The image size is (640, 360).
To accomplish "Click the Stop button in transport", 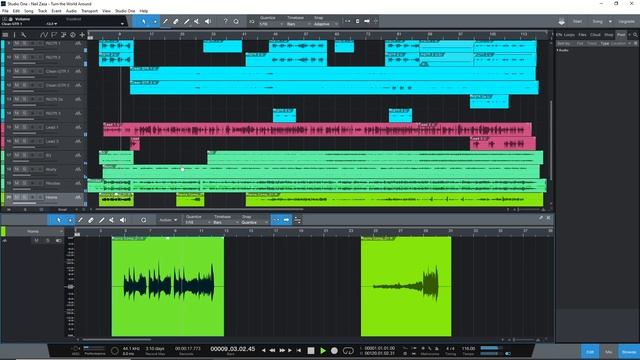I will point(311,351).
